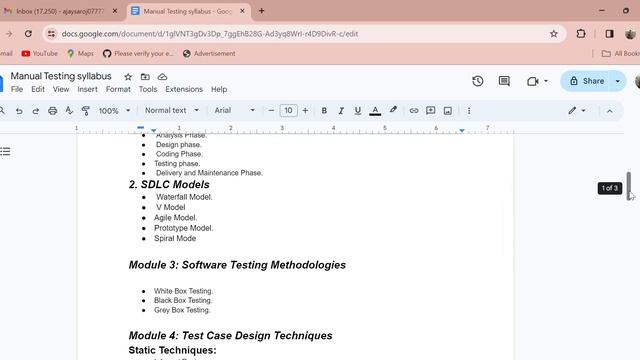This screenshot has height=360, width=640.
Task: Insert image from toolbar icon
Action: tap(448, 111)
